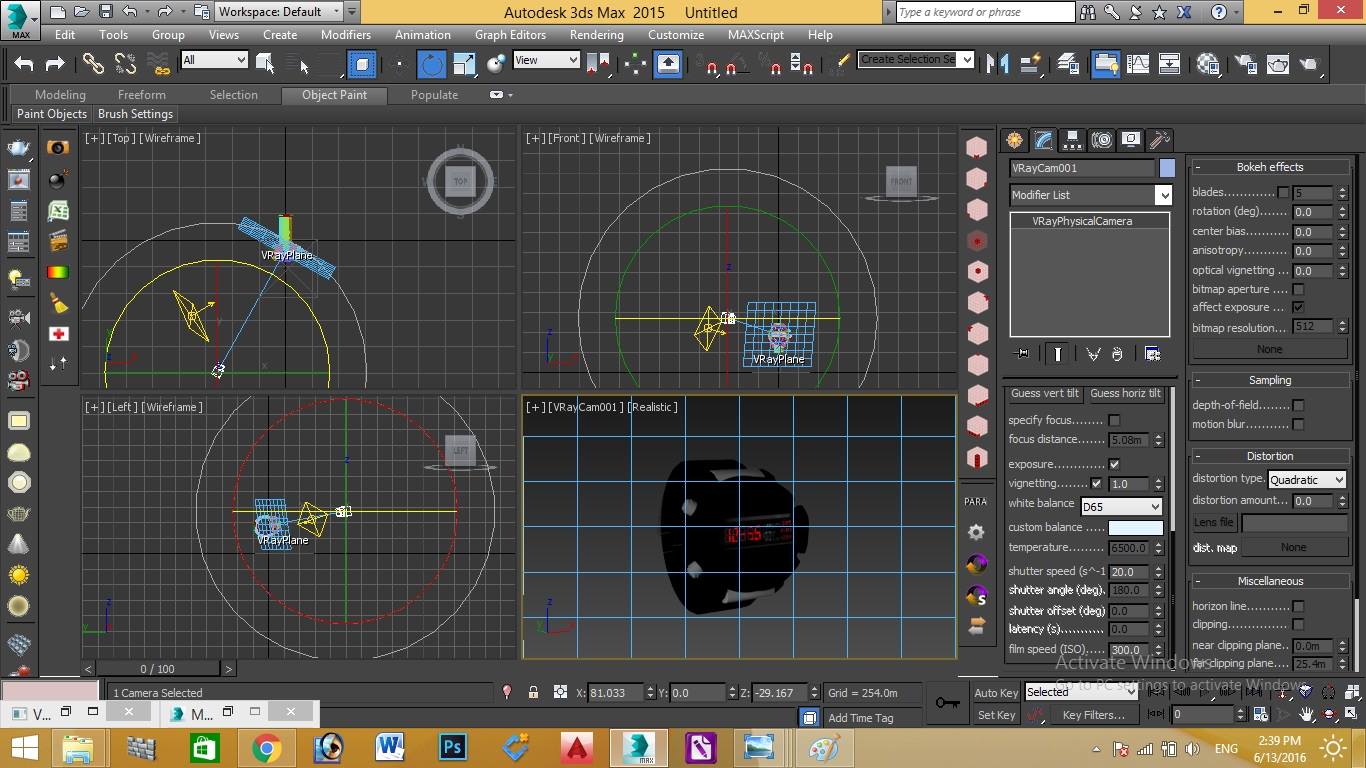1366x768 pixels.
Task: Click the Lens file button
Action: click(x=1214, y=522)
